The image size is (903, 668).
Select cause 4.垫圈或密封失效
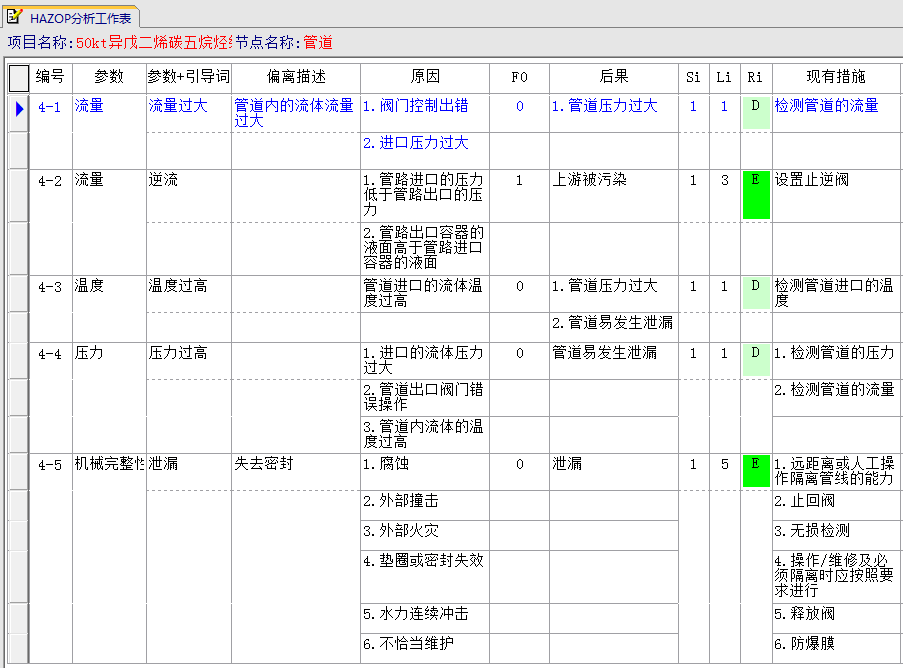tap(425, 576)
